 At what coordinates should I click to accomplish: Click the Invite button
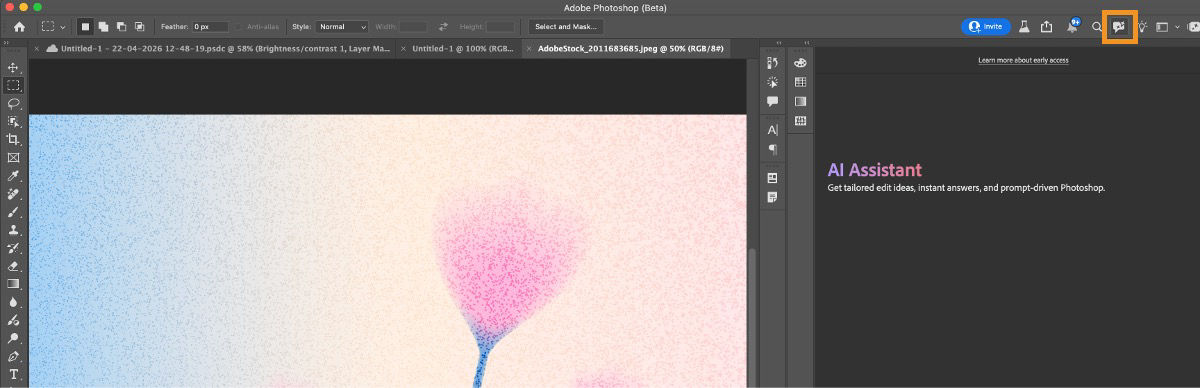985,27
